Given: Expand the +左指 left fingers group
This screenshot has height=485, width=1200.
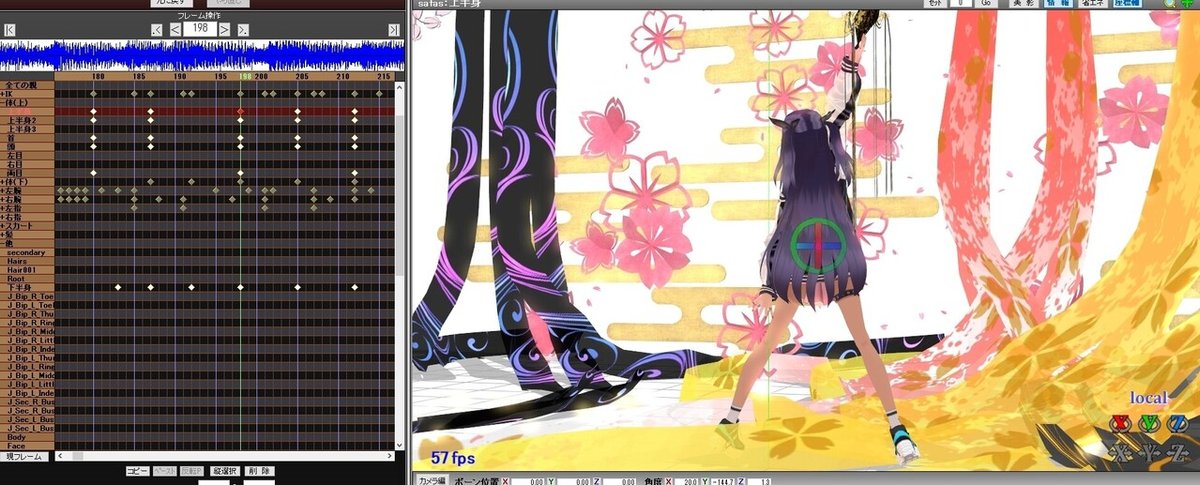Looking at the screenshot, I should pos(27,207).
